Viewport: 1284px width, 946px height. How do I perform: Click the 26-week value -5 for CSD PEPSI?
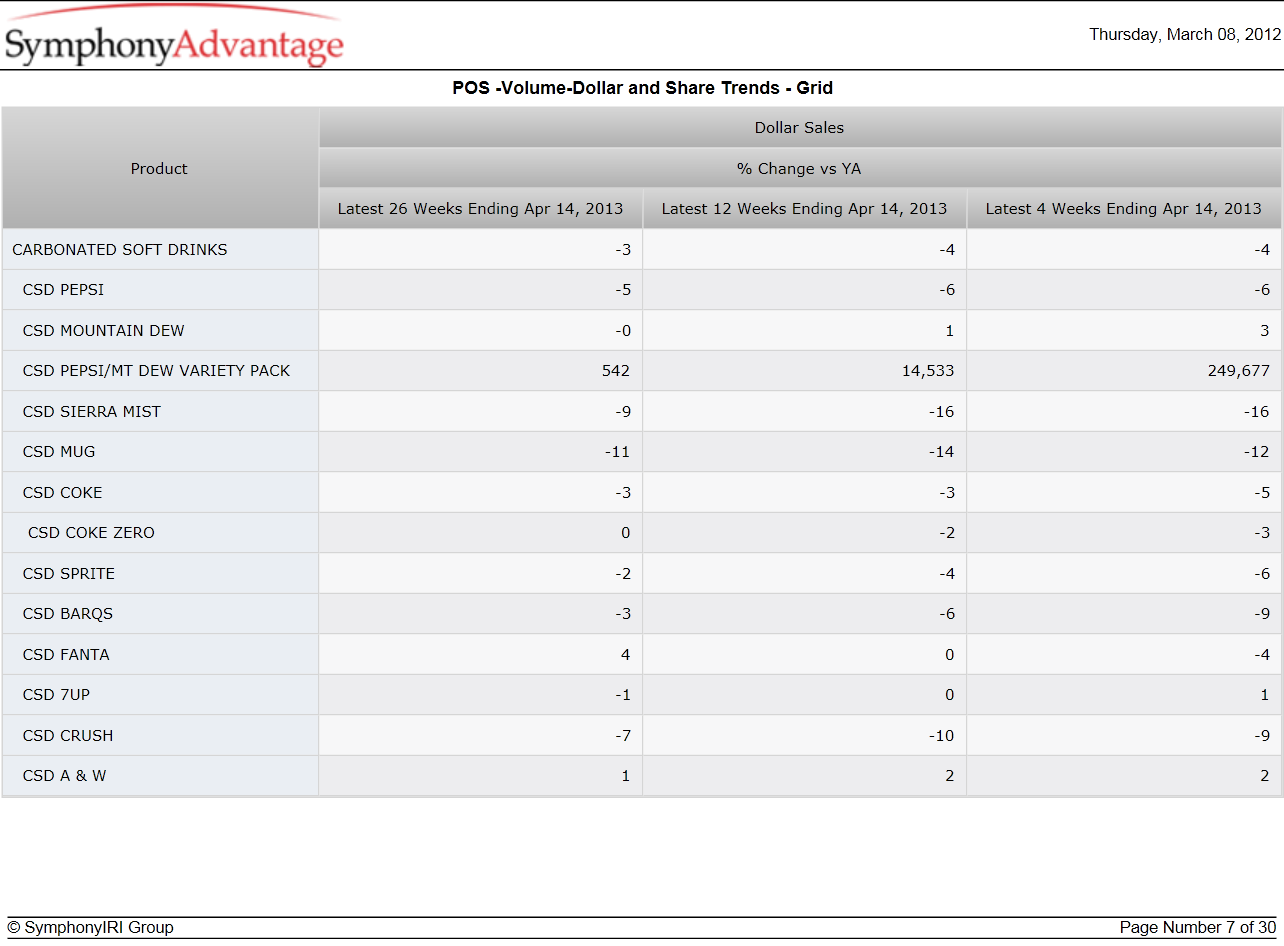623,290
